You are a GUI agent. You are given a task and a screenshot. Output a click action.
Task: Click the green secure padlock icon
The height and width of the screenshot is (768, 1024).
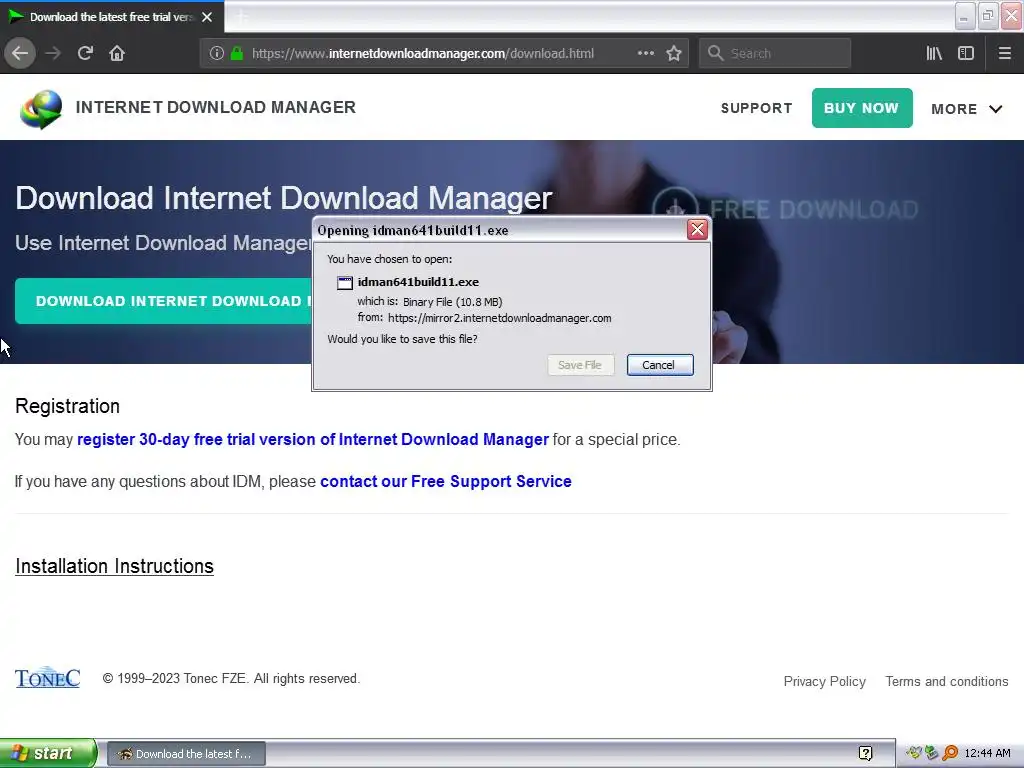(237, 54)
